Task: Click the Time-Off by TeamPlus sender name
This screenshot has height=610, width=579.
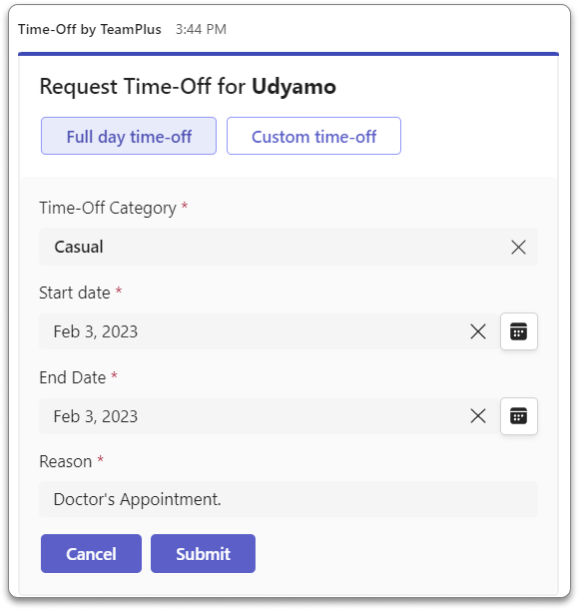Action: tap(89, 29)
